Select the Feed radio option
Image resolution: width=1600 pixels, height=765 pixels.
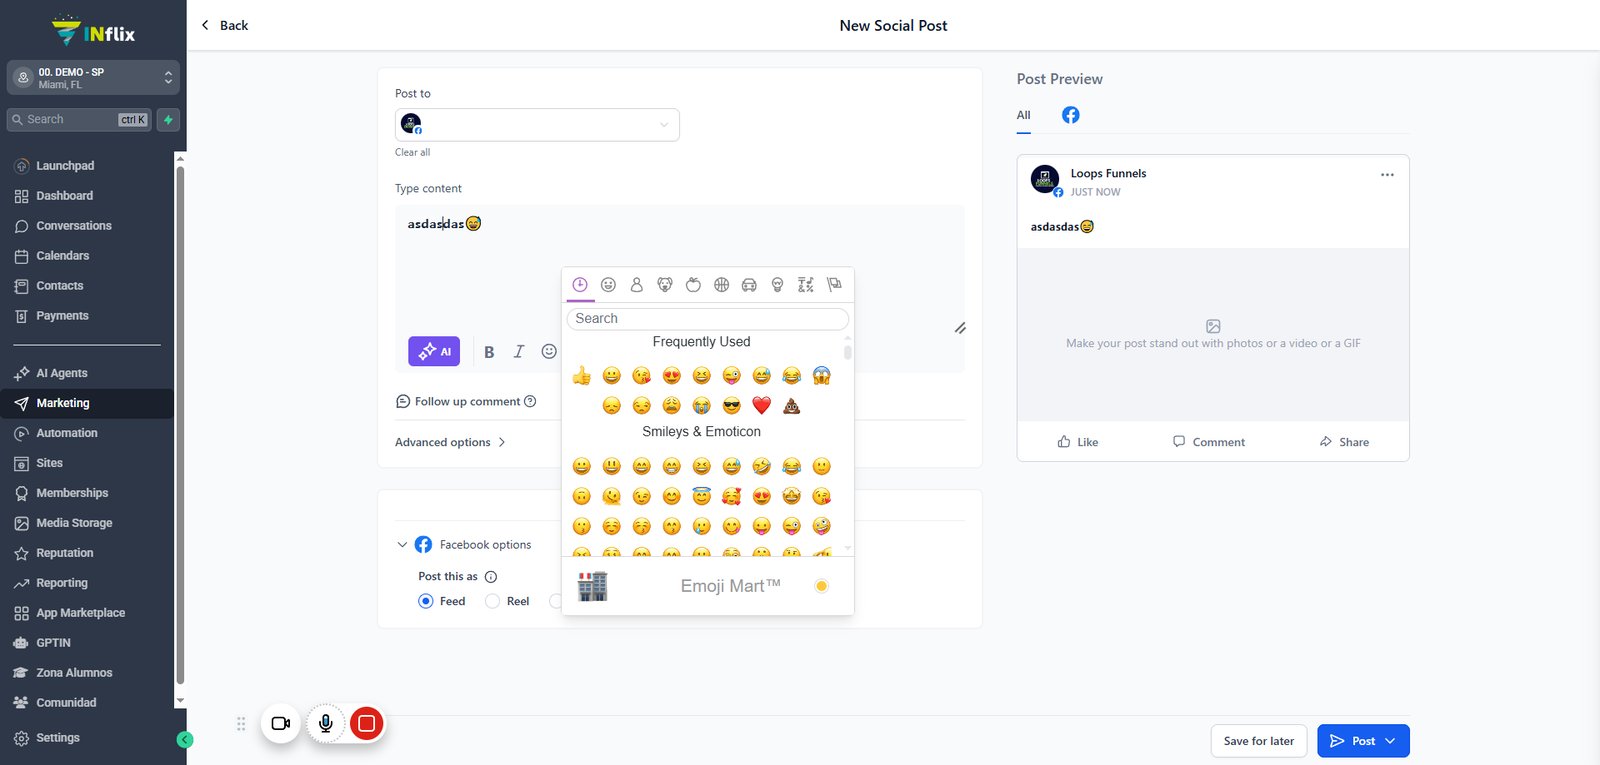pyautogui.click(x=426, y=601)
